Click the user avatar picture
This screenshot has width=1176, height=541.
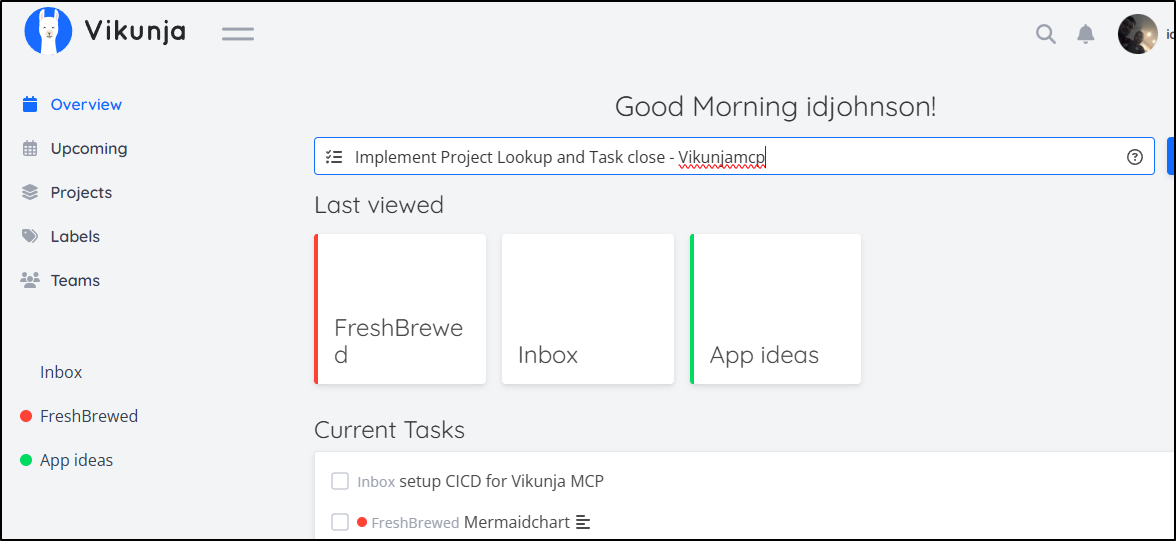[1137, 34]
